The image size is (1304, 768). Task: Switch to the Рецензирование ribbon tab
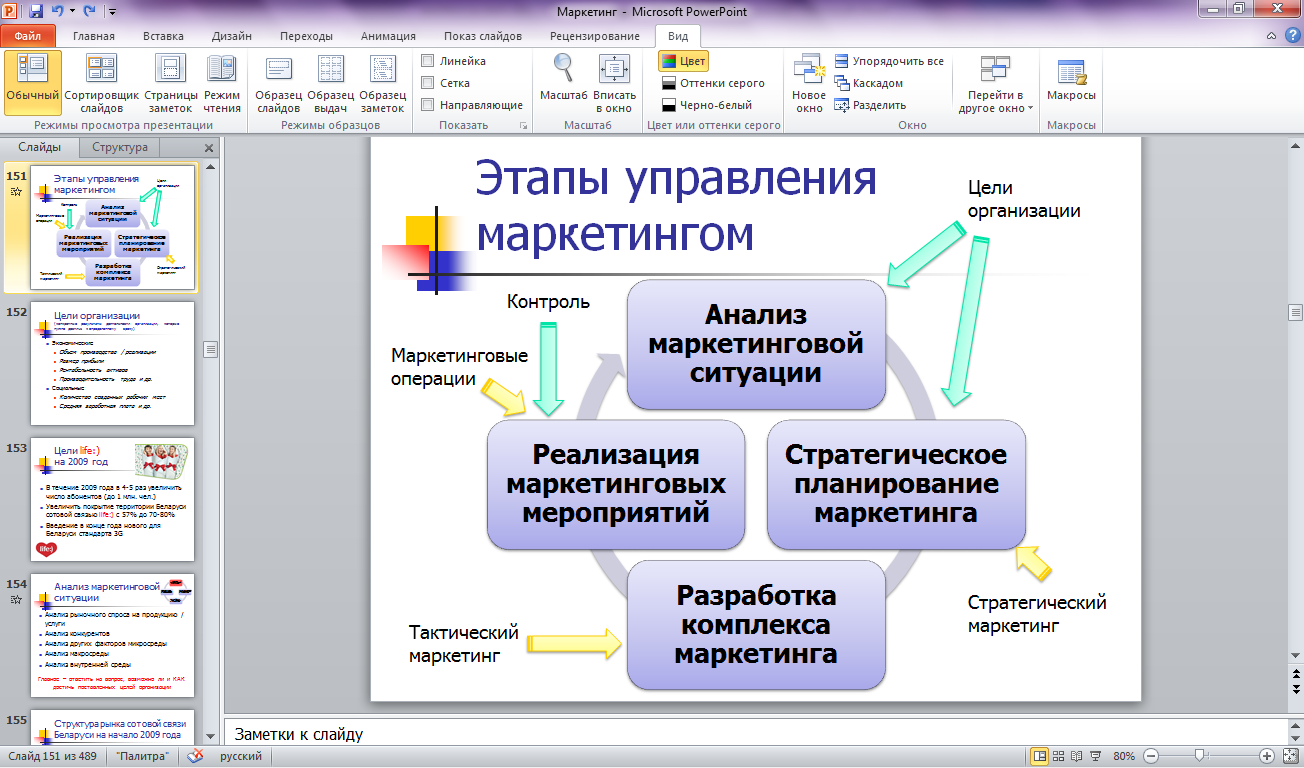[595, 36]
